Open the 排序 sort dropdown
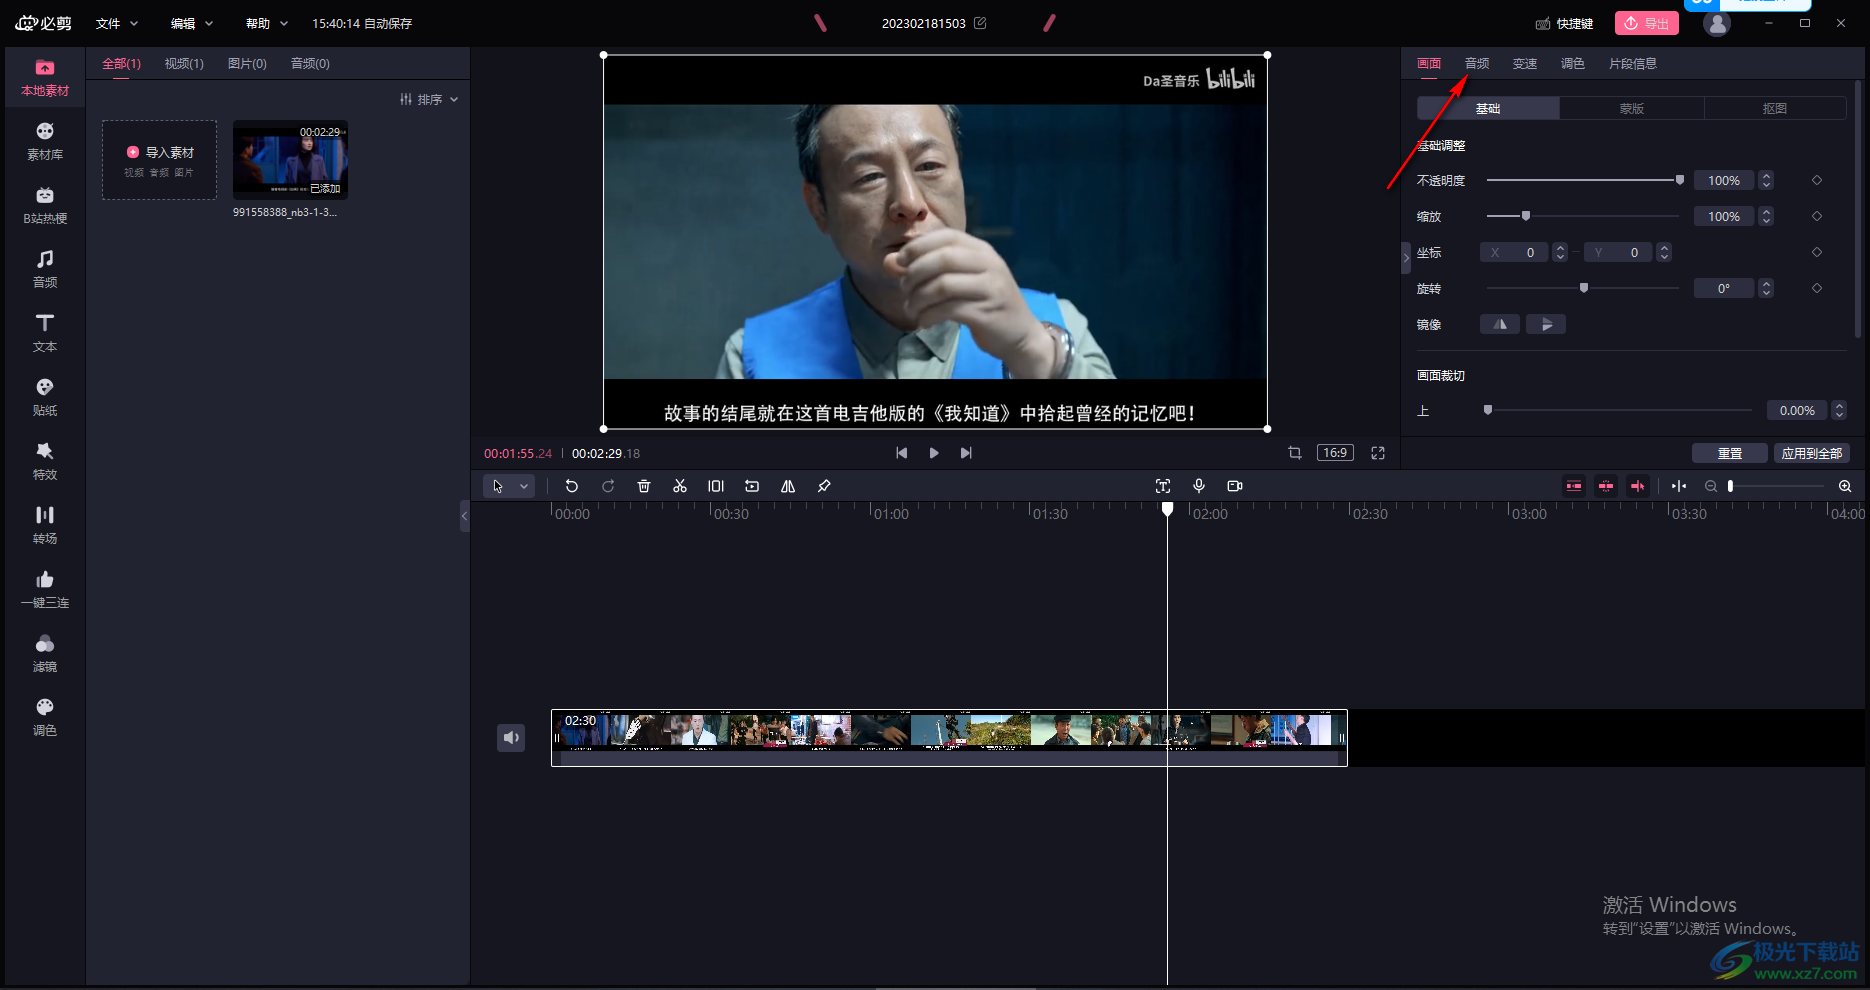Image resolution: width=1870 pixels, height=990 pixels. click(x=429, y=99)
